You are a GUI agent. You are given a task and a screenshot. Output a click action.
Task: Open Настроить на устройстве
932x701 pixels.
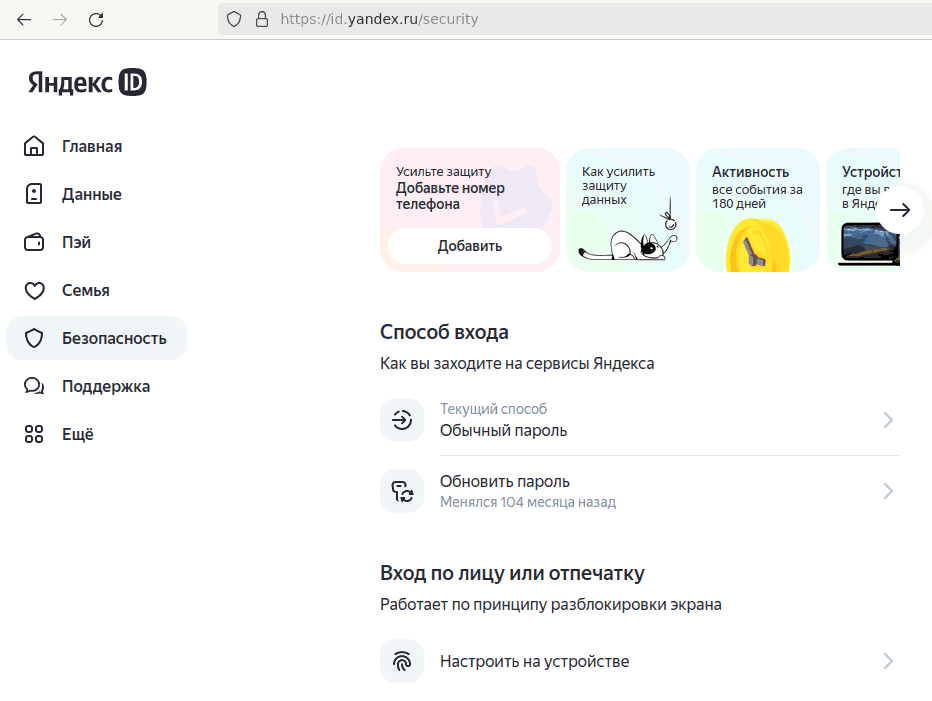pyautogui.click(x=640, y=661)
